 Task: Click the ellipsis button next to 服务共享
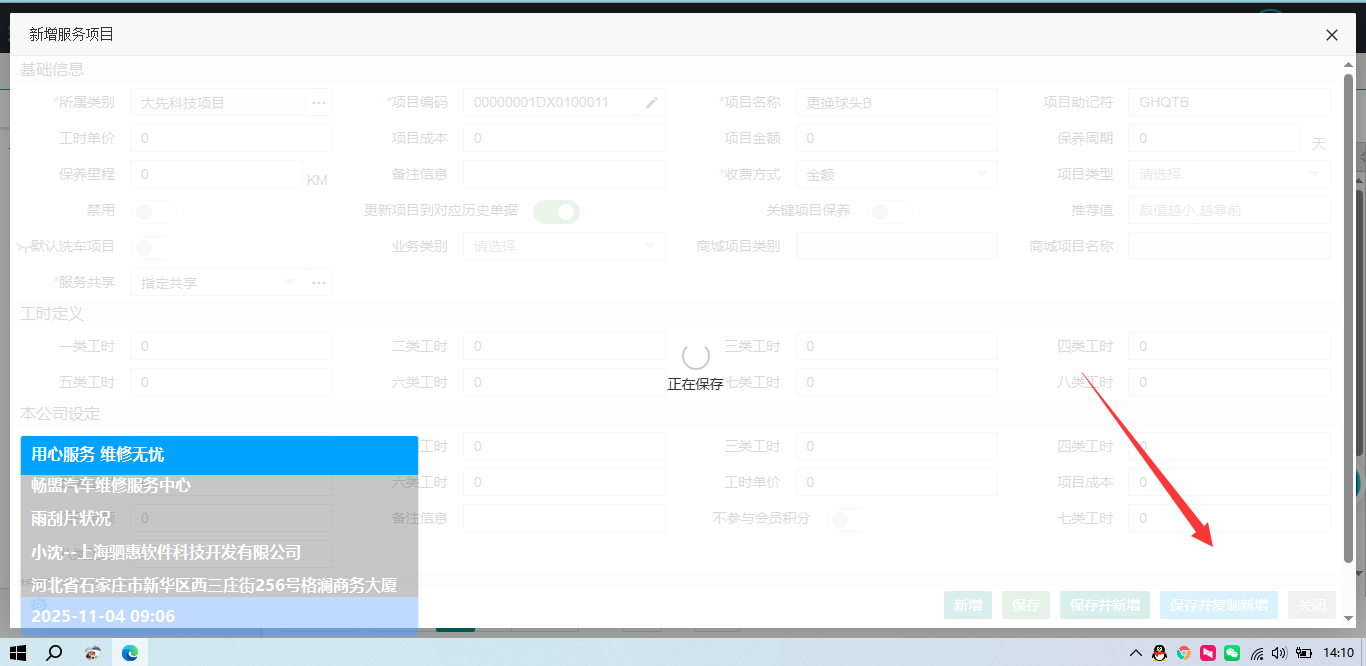click(x=318, y=283)
